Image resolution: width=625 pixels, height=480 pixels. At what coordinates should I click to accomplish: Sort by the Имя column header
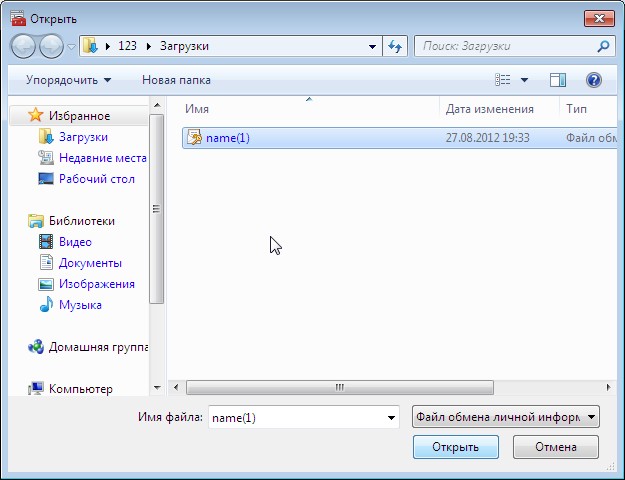click(x=197, y=109)
